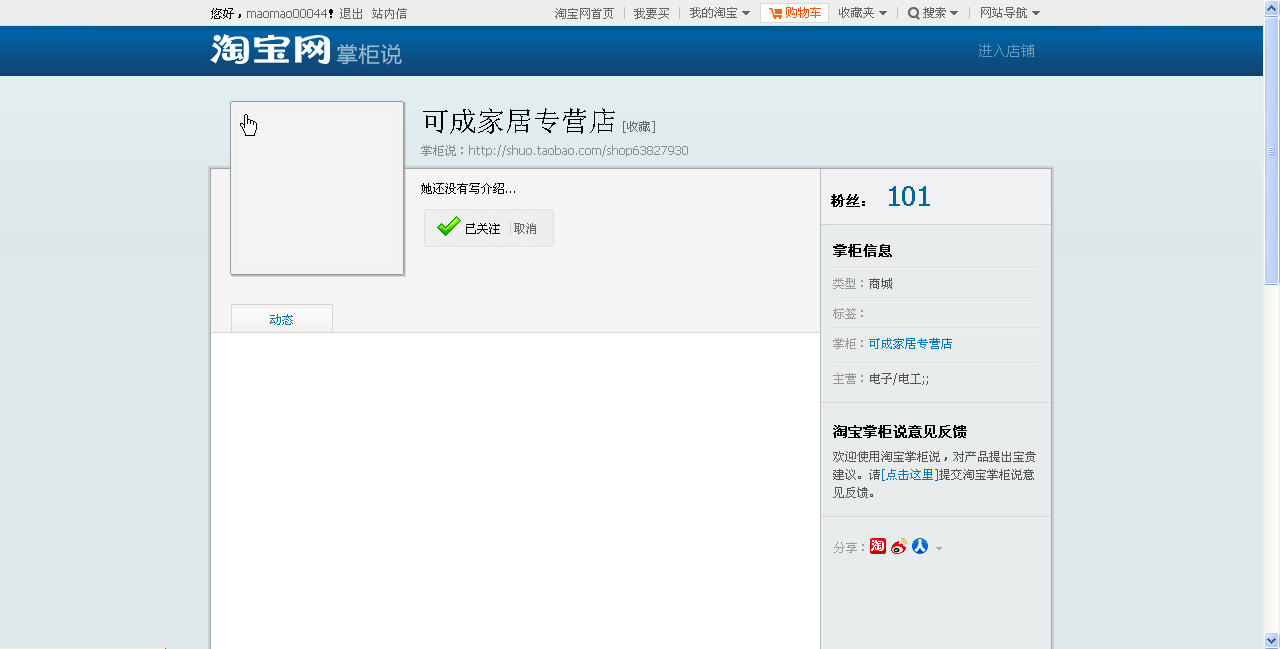This screenshot has height=649, width=1280.
Task: Expand more share options arrow
Action: pyautogui.click(x=939, y=548)
